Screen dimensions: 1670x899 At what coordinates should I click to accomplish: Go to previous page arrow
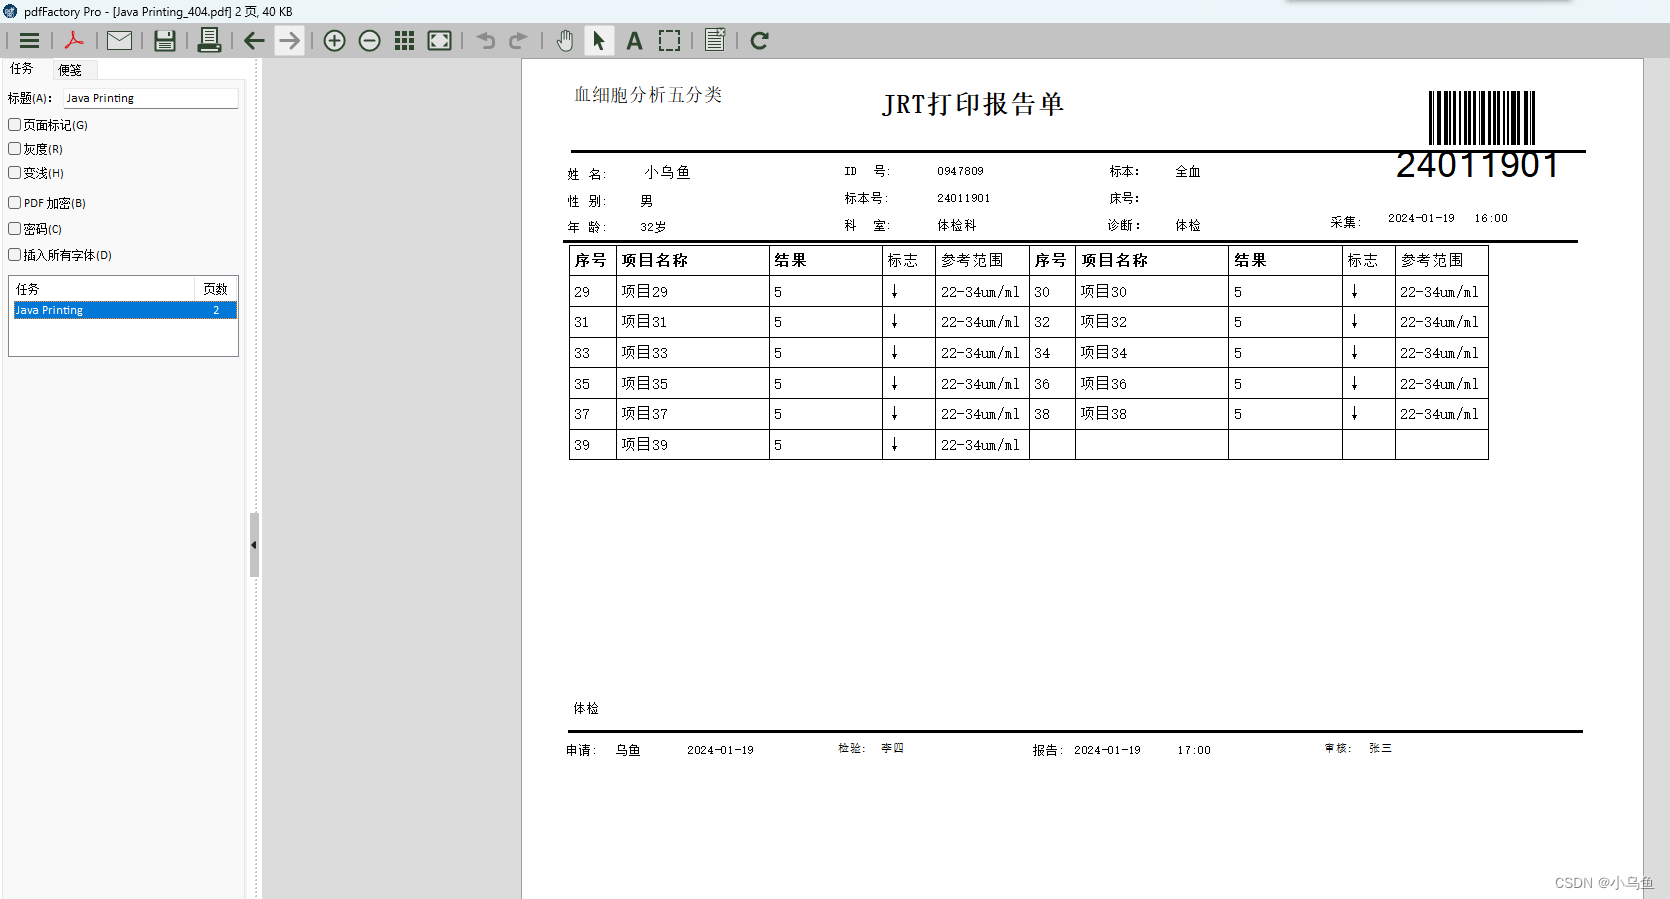tap(254, 41)
